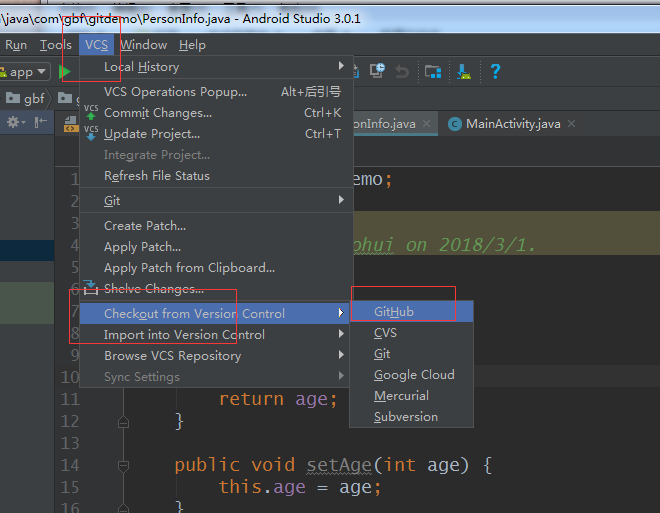Image resolution: width=660 pixels, height=513 pixels.
Task: Select Update Project menu item
Action: tap(216, 134)
